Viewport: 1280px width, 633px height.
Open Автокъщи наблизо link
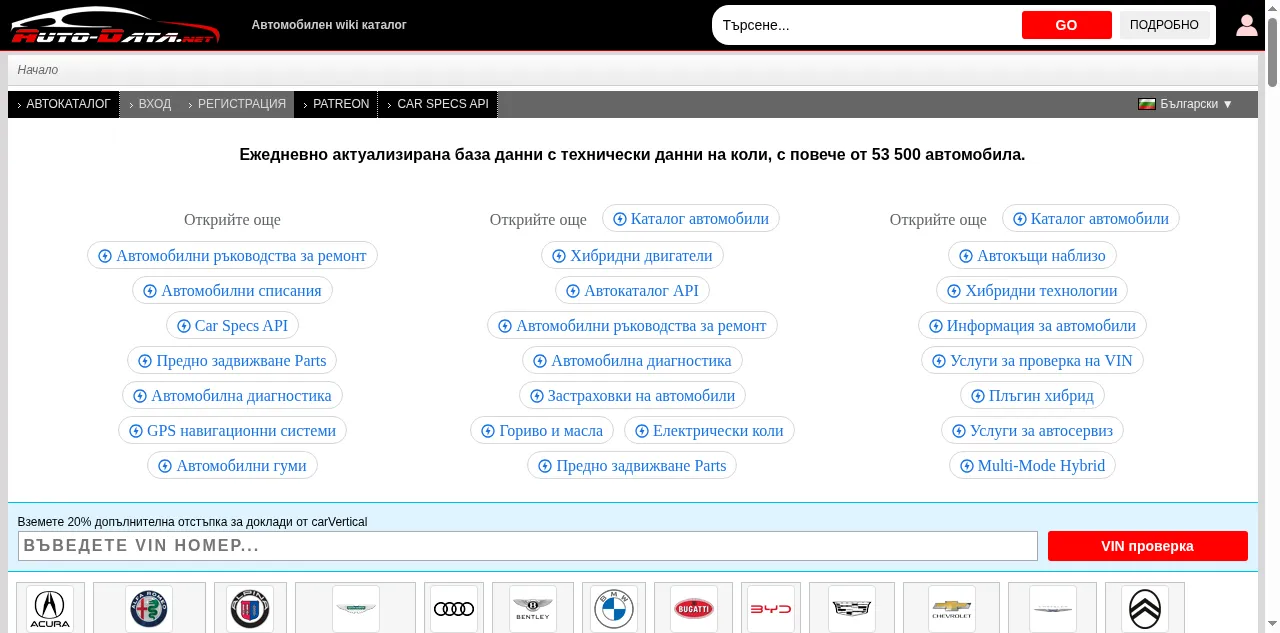pos(1032,255)
